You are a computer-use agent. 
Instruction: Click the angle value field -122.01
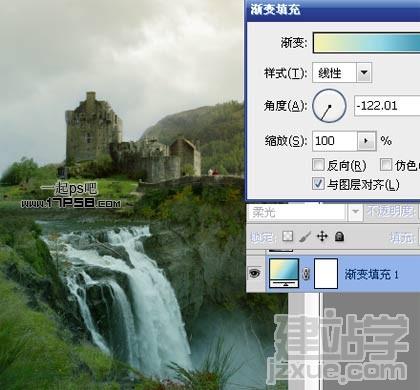tap(387, 106)
